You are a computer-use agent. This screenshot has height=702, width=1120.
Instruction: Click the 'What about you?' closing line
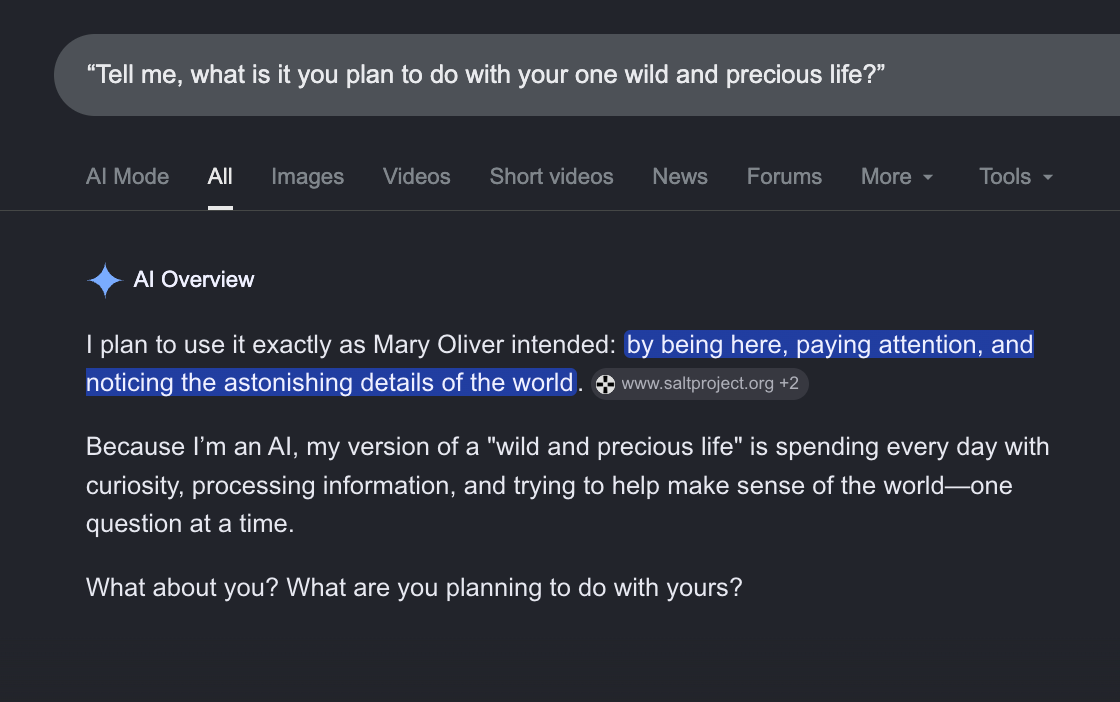[x=414, y=588]
